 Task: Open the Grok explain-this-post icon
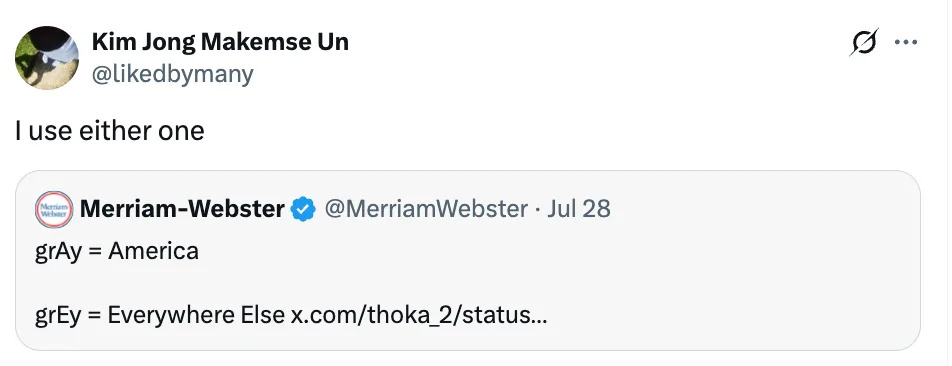click(x=864, y=42)
